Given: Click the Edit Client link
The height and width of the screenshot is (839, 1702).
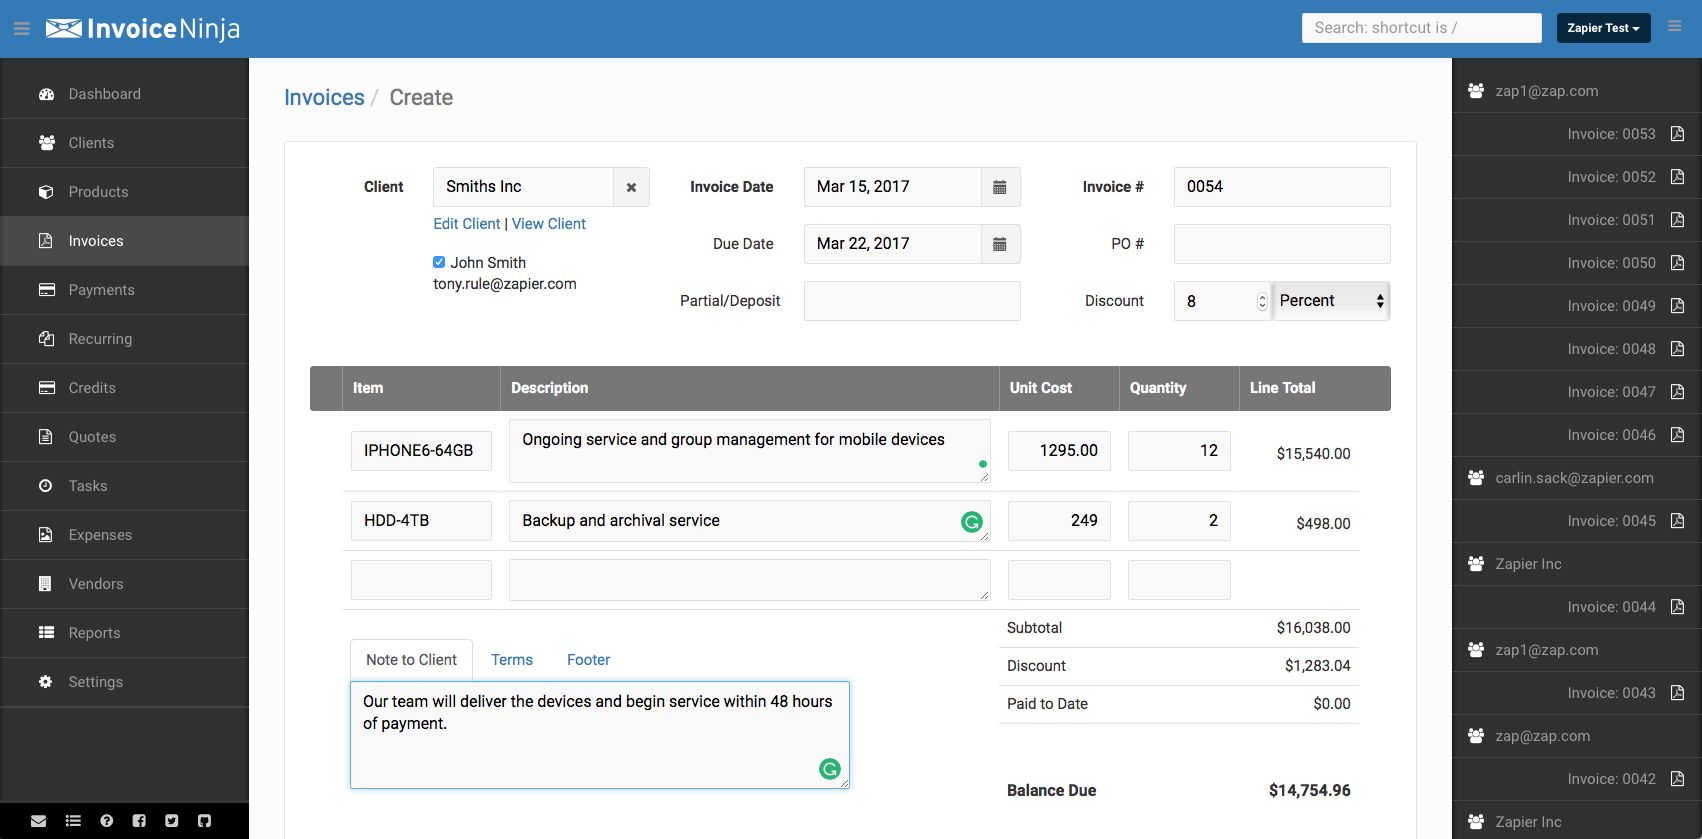Looking at the screenshot, I should 466,224.
